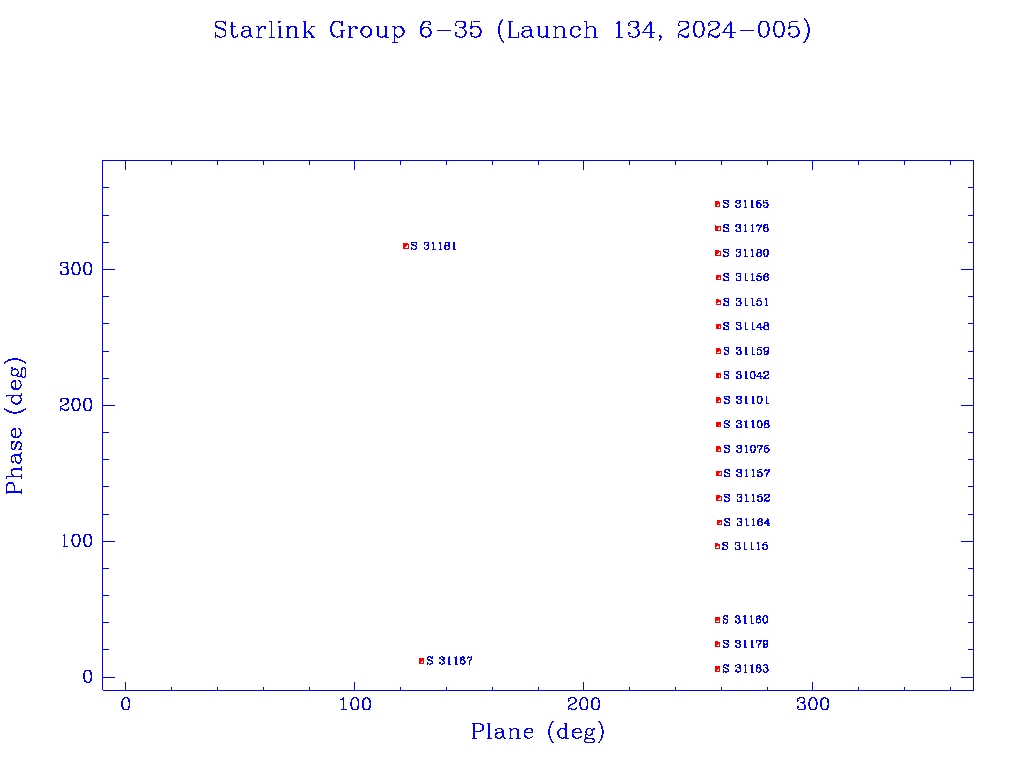Click the red marker for S 31181
1024x768 pixels.
405,246
